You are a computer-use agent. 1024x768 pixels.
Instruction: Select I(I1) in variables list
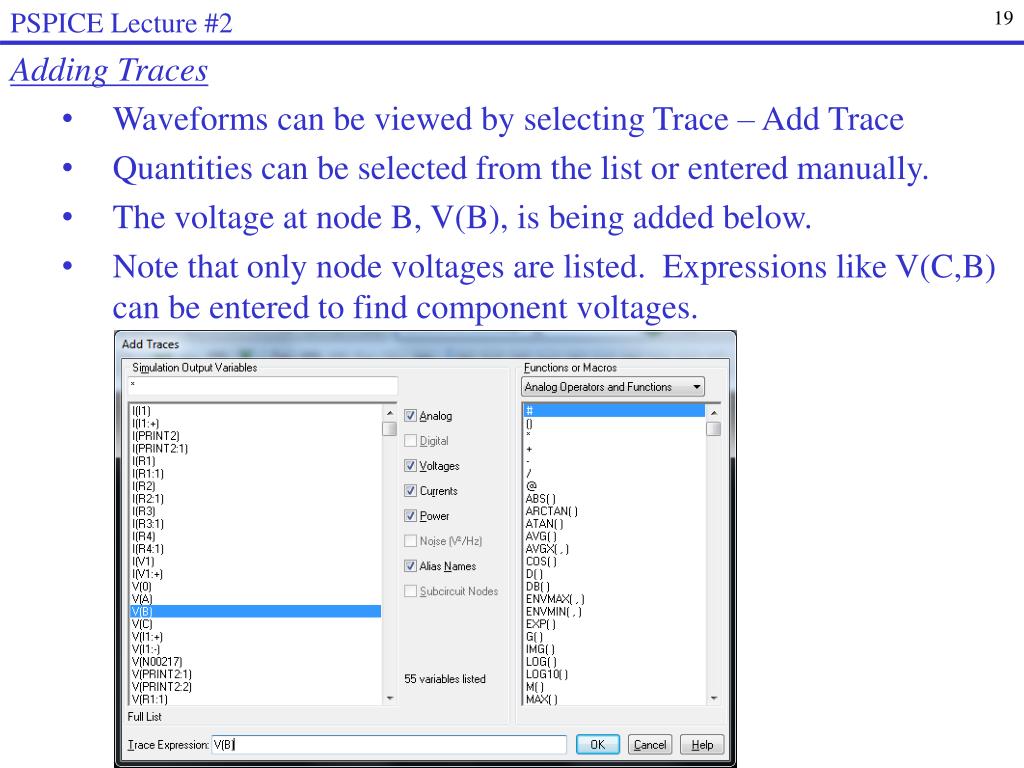click(x=141, y=411)
